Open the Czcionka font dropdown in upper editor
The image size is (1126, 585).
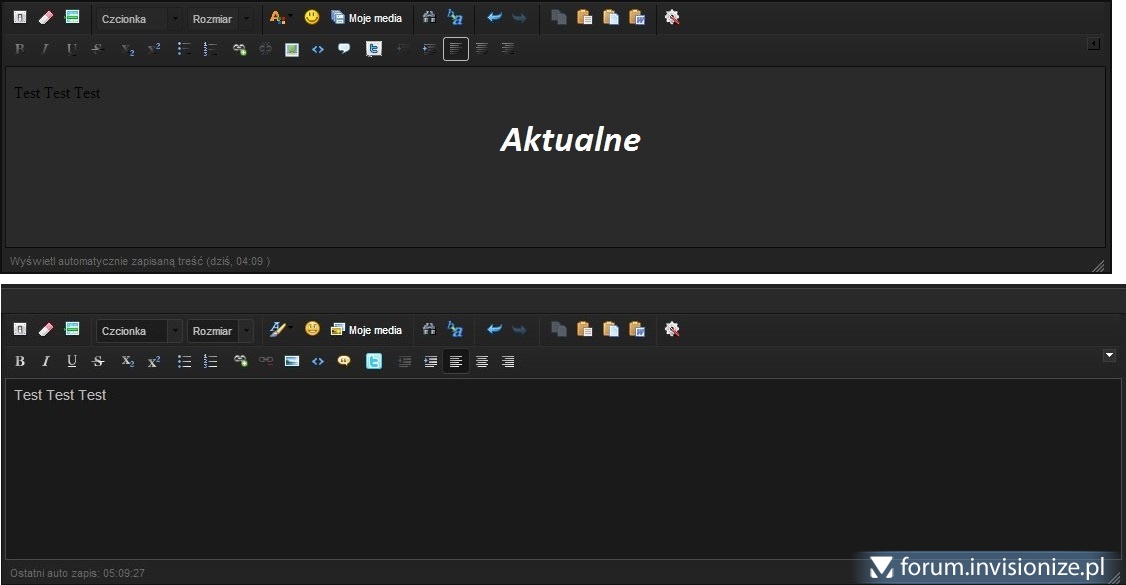pyautogui.click(x=140, y=18)
